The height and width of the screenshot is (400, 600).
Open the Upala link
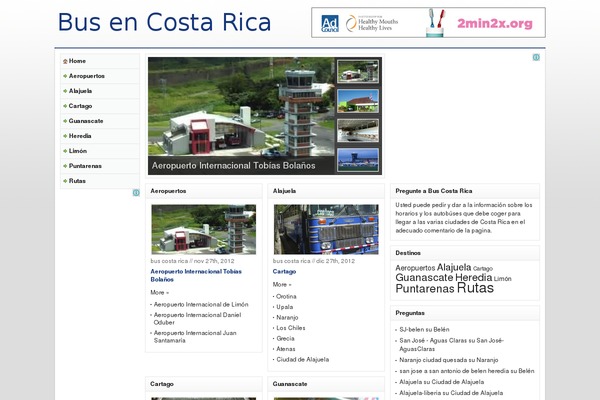[x=285, y=307]
